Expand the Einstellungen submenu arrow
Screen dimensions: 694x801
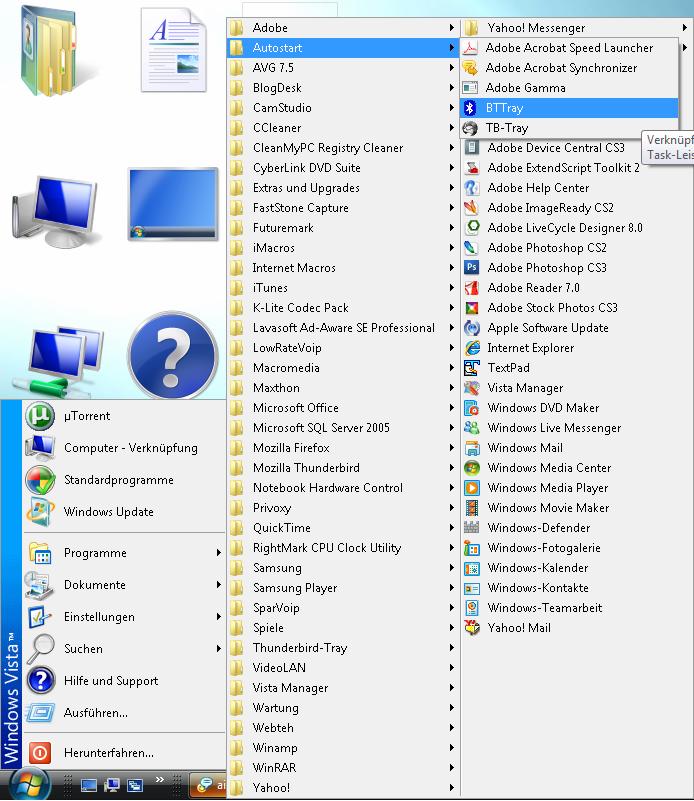219,617
